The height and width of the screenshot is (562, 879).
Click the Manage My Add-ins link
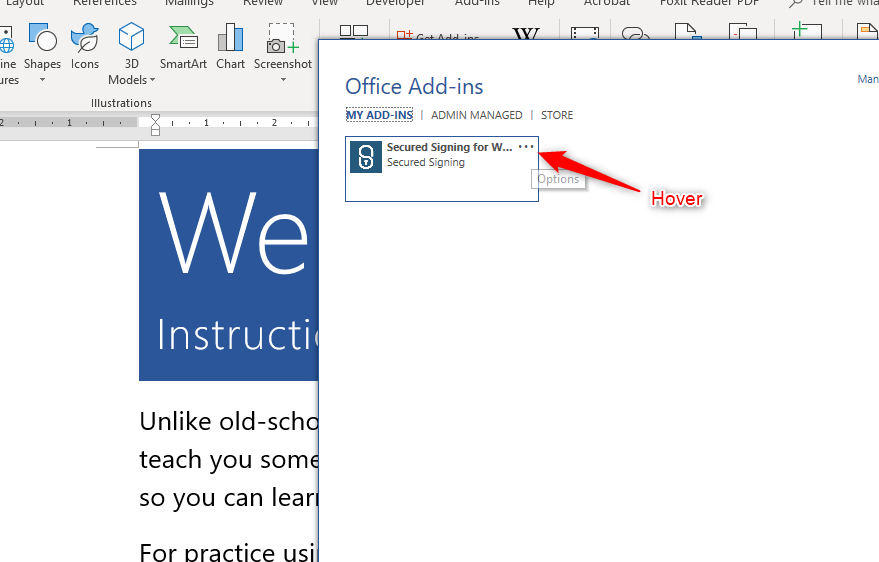click(x=868, y=79)
